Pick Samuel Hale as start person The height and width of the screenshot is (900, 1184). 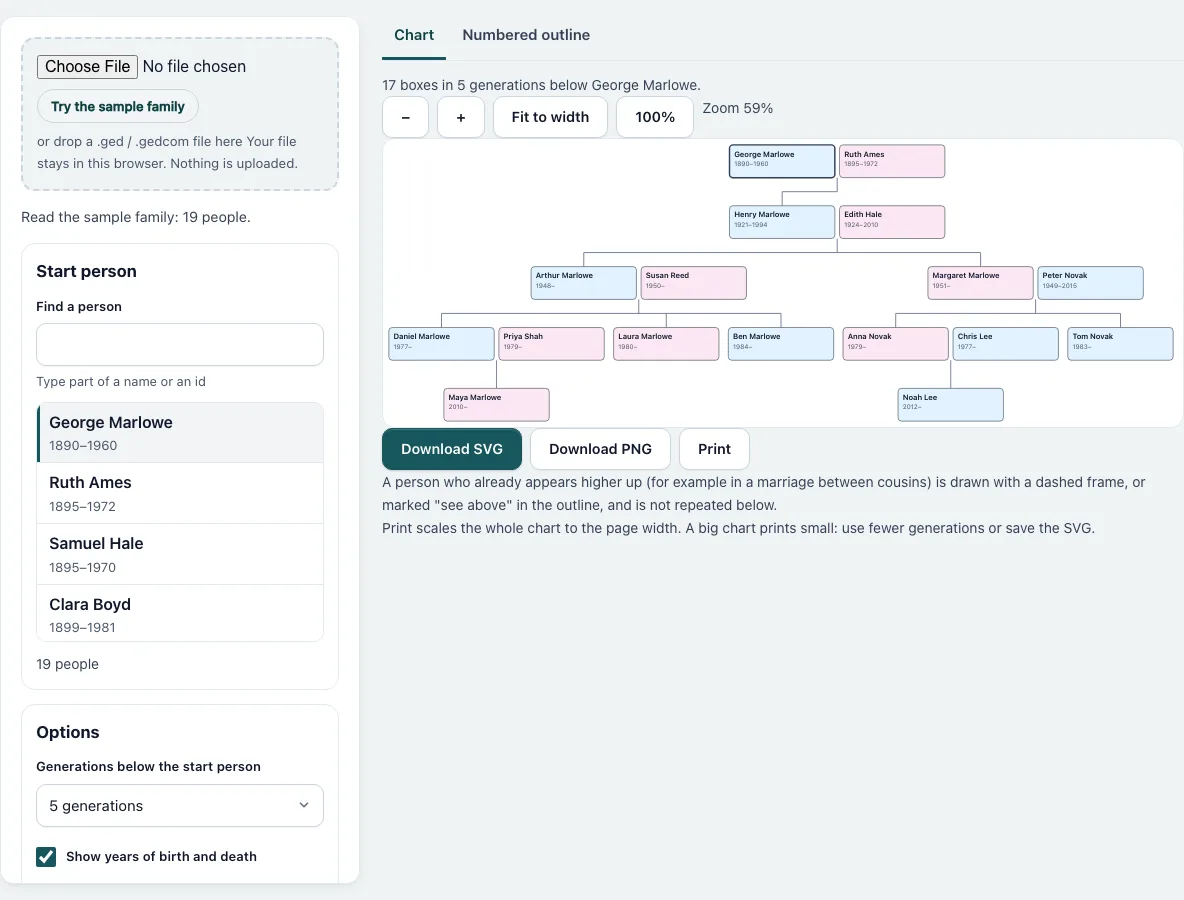pos(180,554)
